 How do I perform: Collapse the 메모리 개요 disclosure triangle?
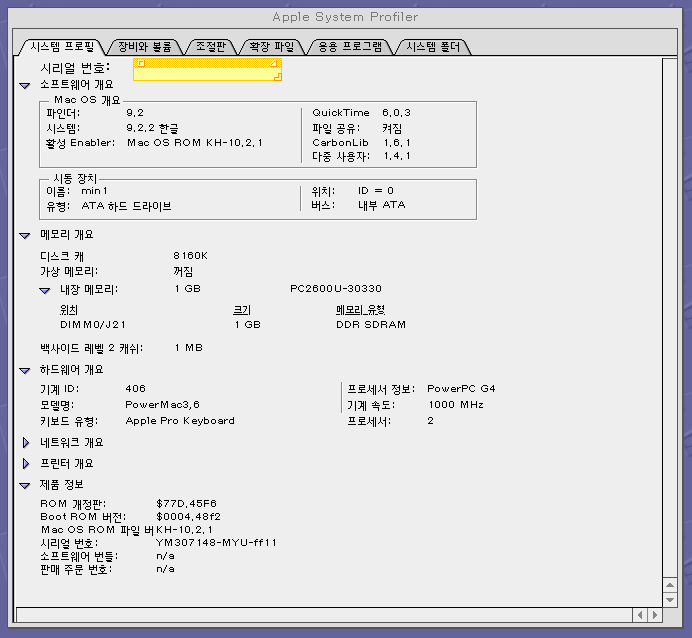[24, 235]
